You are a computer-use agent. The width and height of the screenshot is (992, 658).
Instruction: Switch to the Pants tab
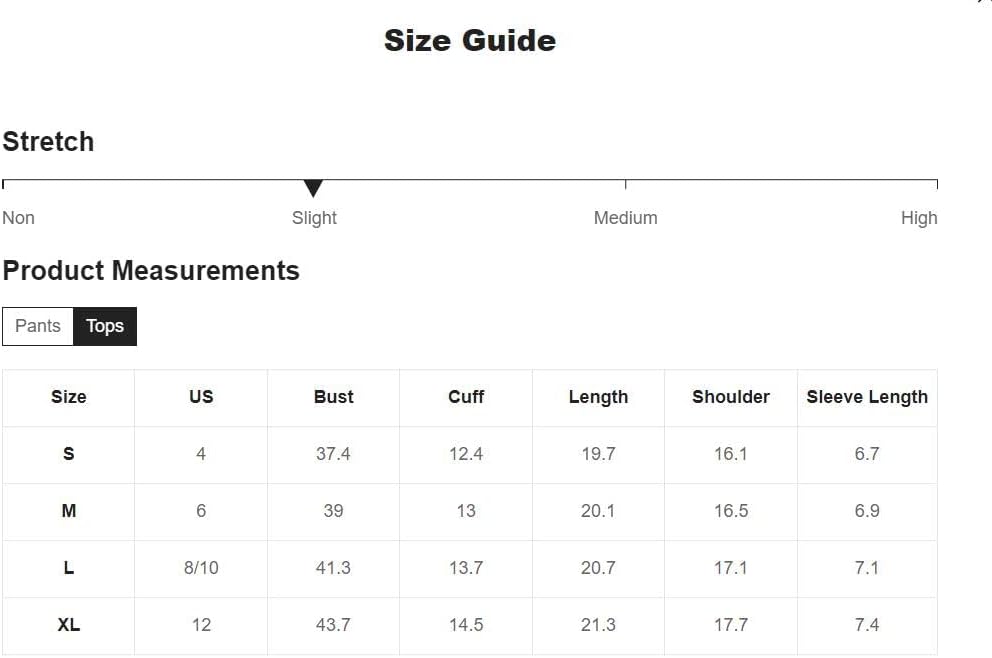[38, 326]
